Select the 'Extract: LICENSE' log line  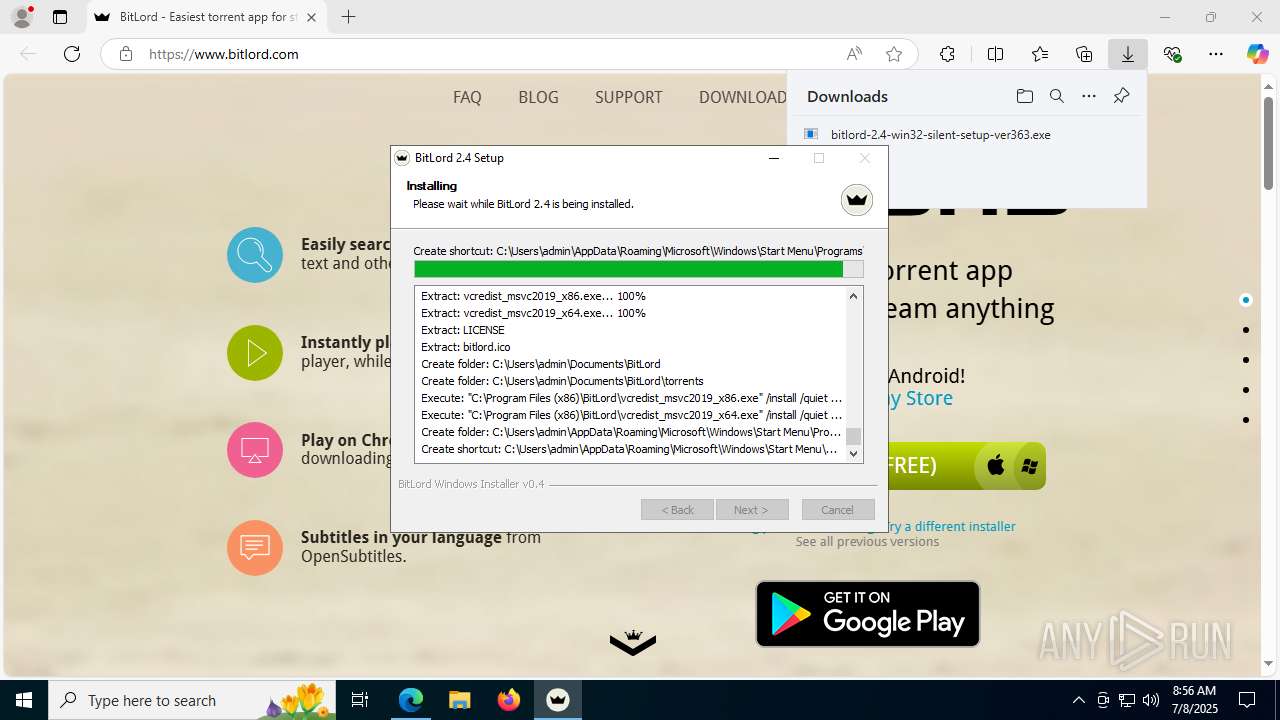[x=463, y=330]
